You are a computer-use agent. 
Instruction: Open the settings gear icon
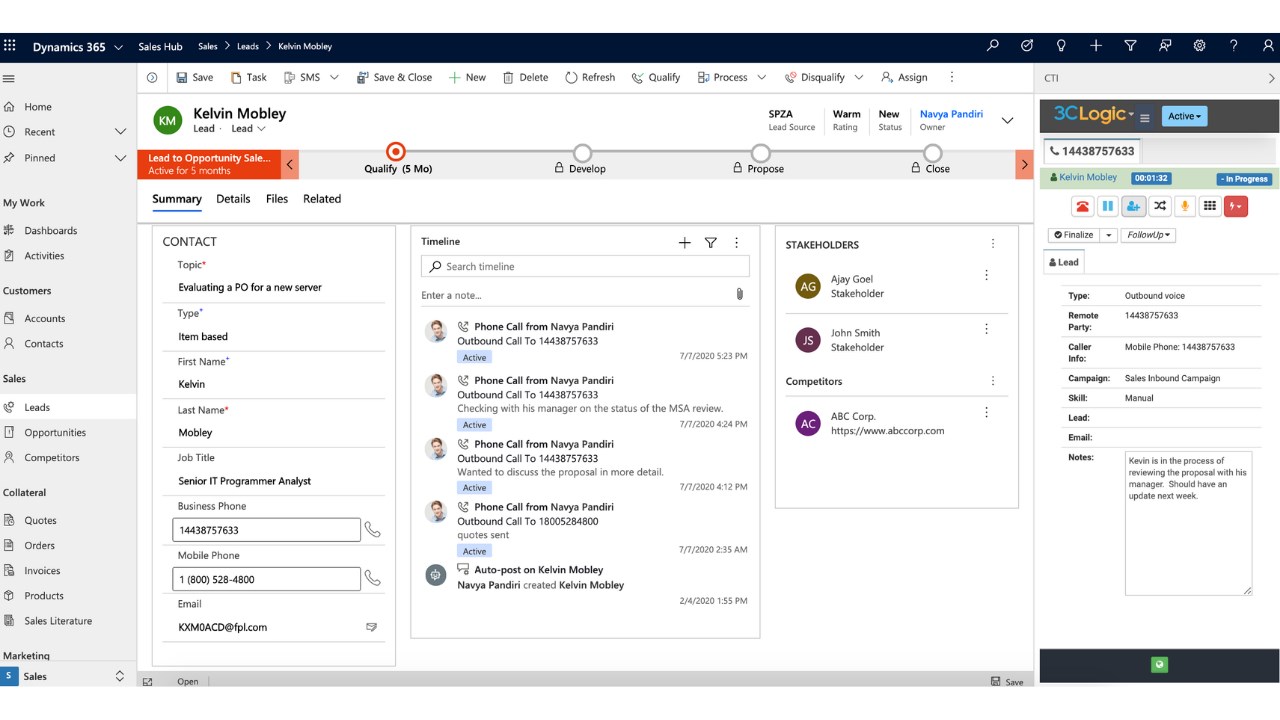[x=1199, y=46]
